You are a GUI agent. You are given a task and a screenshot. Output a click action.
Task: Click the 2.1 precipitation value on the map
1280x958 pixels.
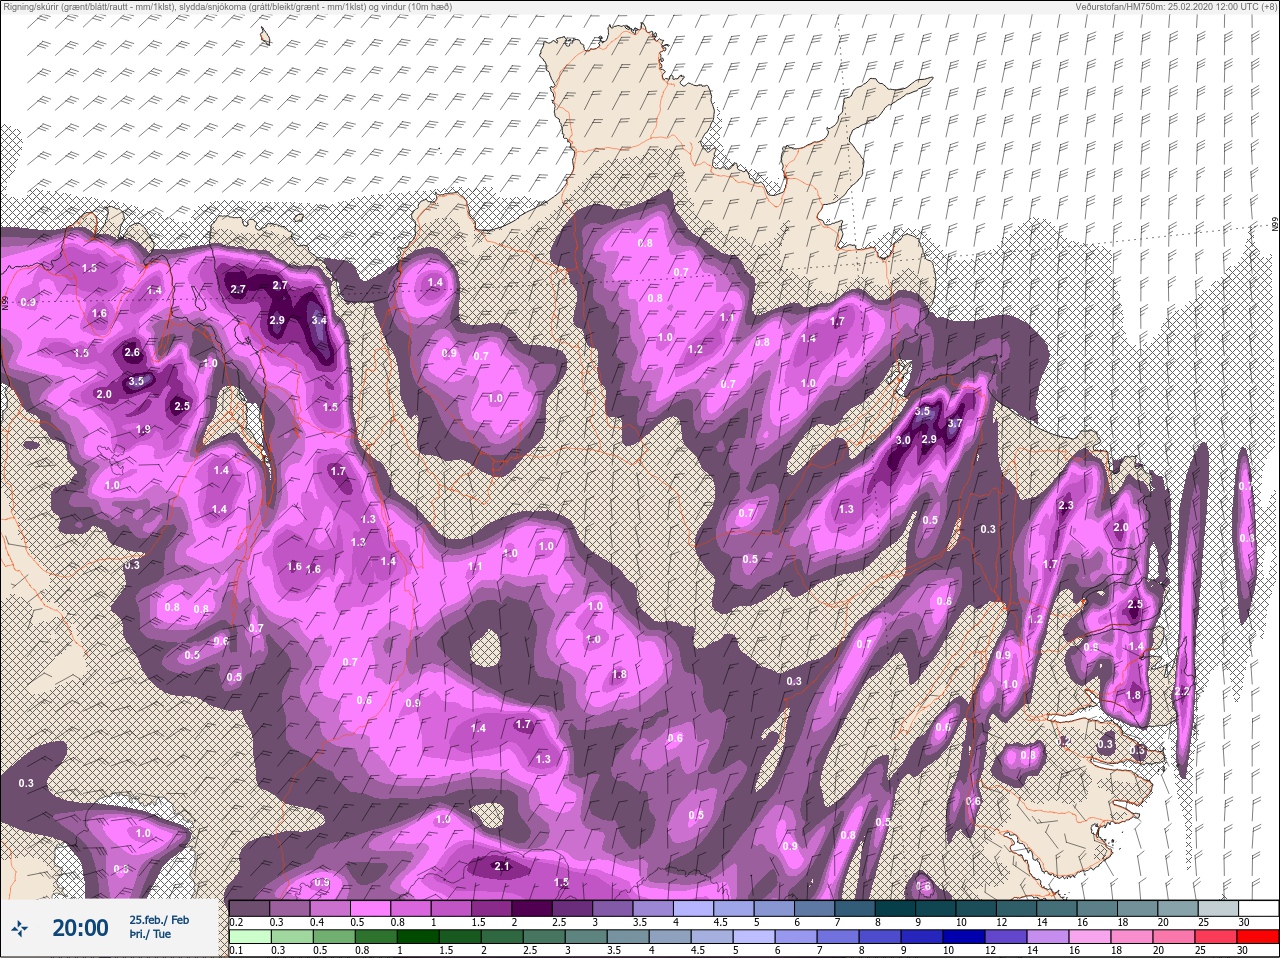[x=503, y=867]
